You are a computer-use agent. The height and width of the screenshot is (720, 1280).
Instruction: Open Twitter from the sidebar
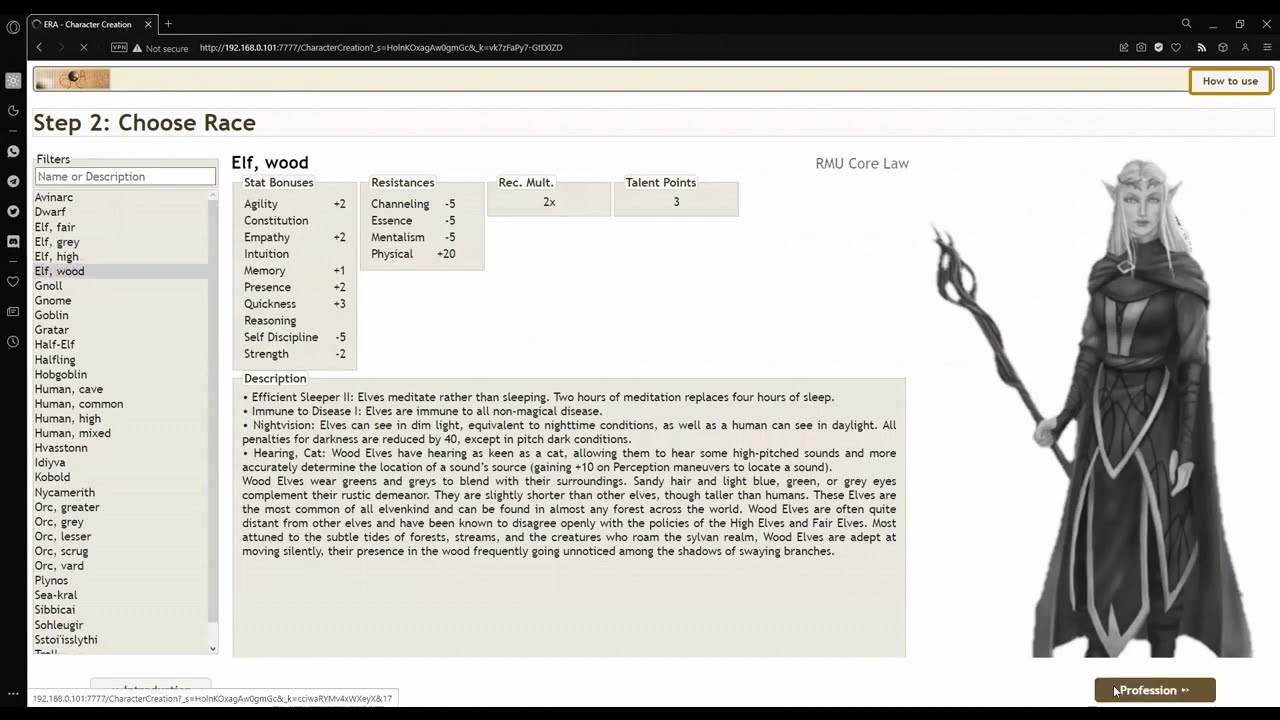click(13, 211)
